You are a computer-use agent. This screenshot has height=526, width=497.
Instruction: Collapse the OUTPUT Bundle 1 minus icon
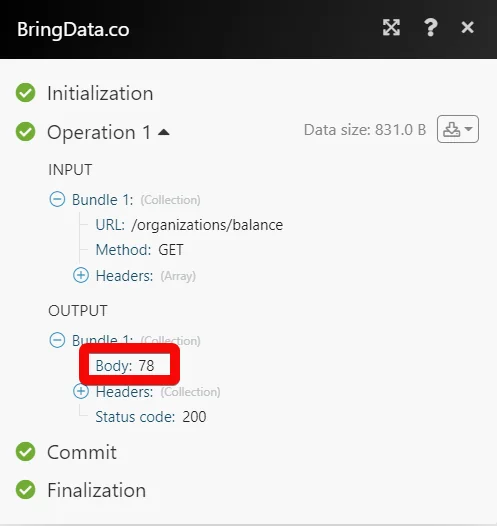(57, 340)
